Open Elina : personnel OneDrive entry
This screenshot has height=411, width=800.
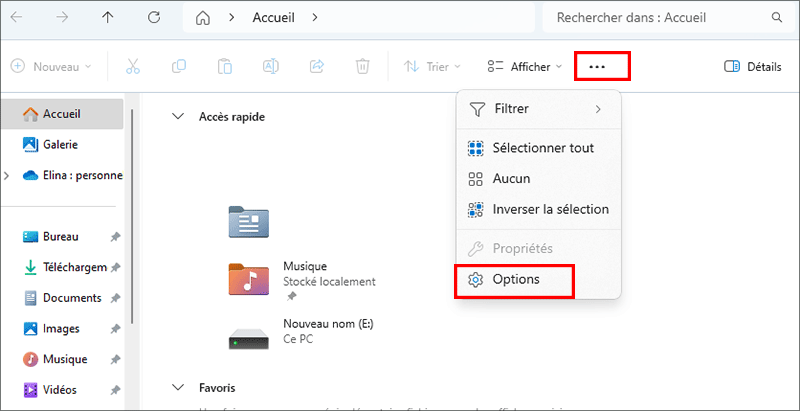point(72,176)
